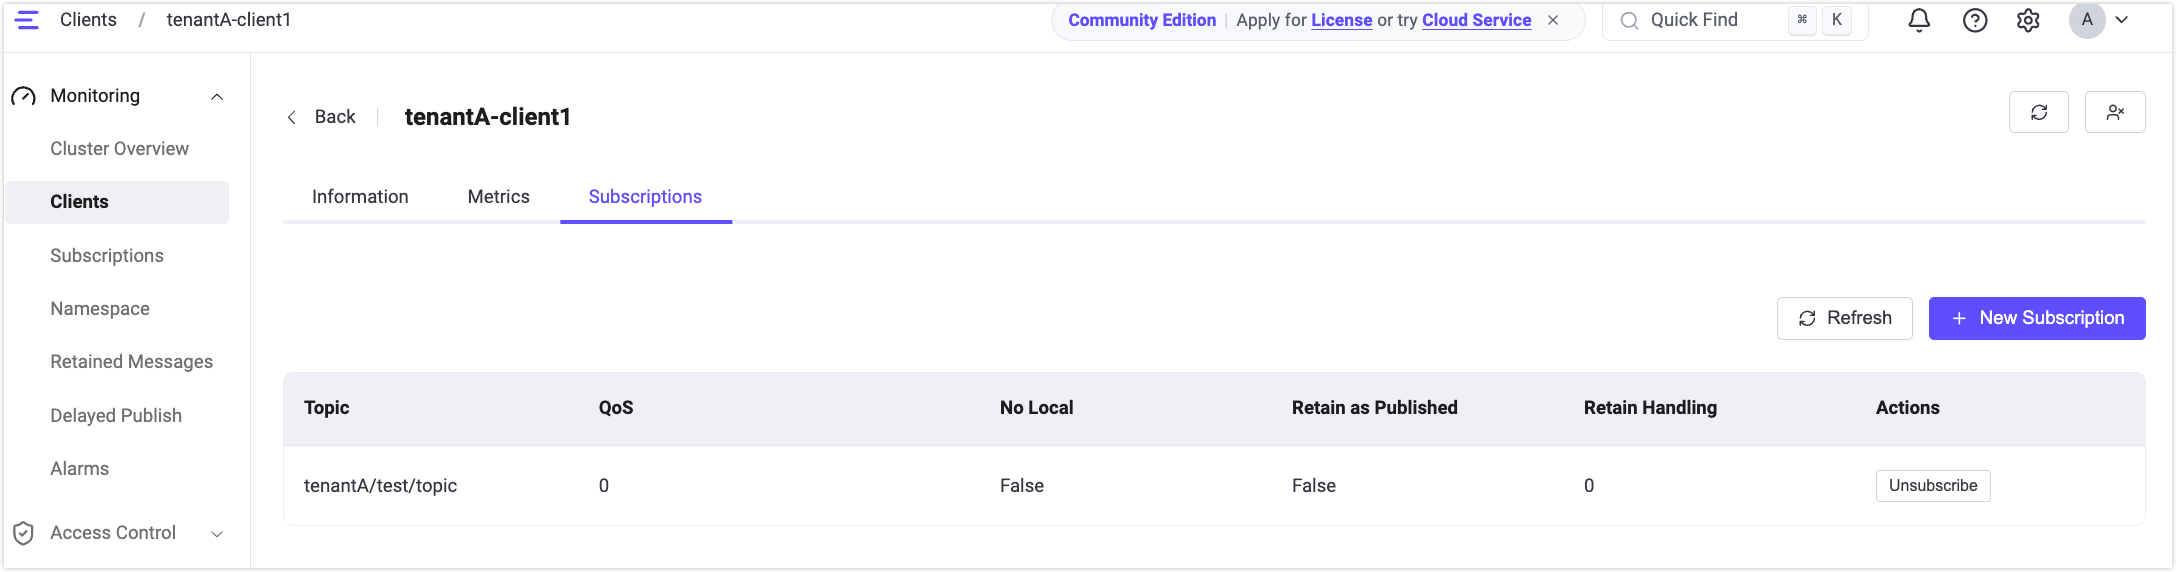Switch to the Information tab
This screenshot has height=572, width=2176.
coord(360,197)
